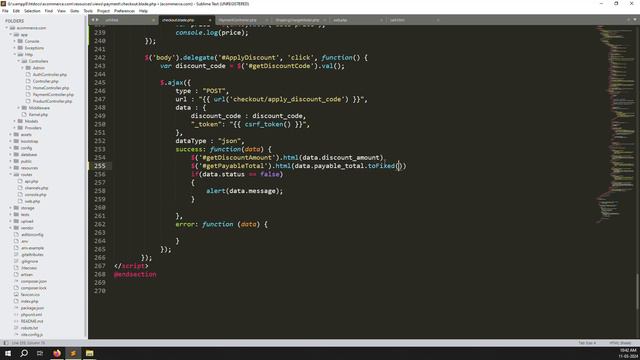Open the Preferences menu
The height and width of the screenshot is (360, 640).
tap(124, 11)
